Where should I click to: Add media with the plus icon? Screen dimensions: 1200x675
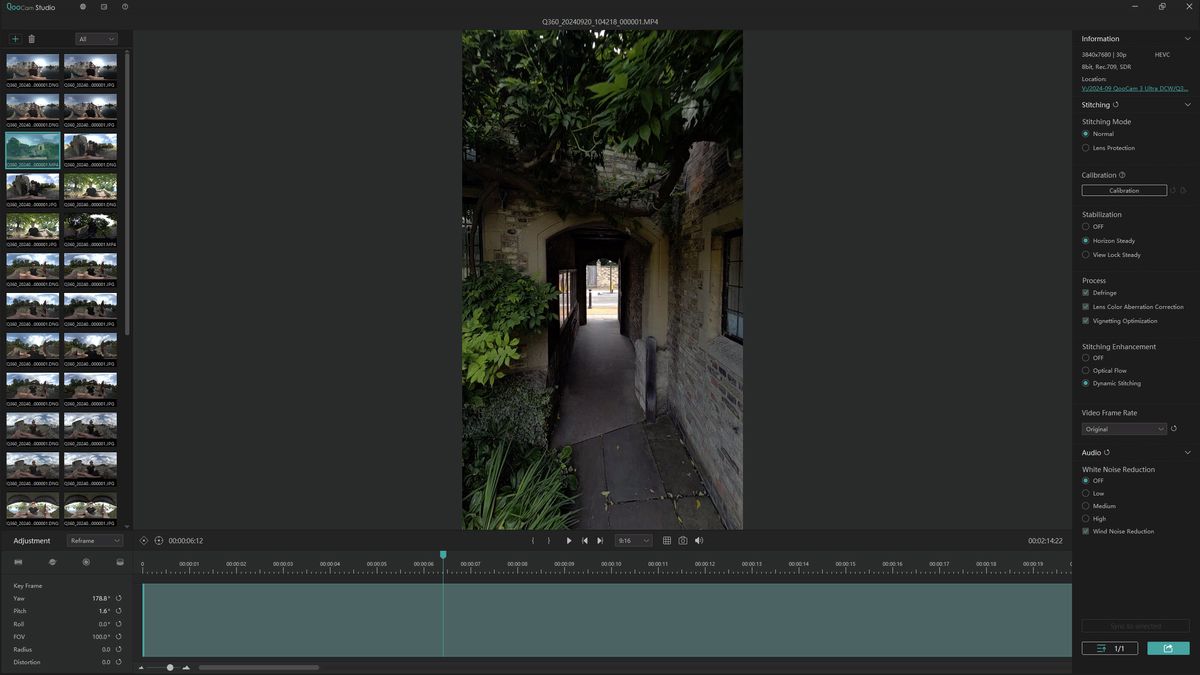click(15, 39)
